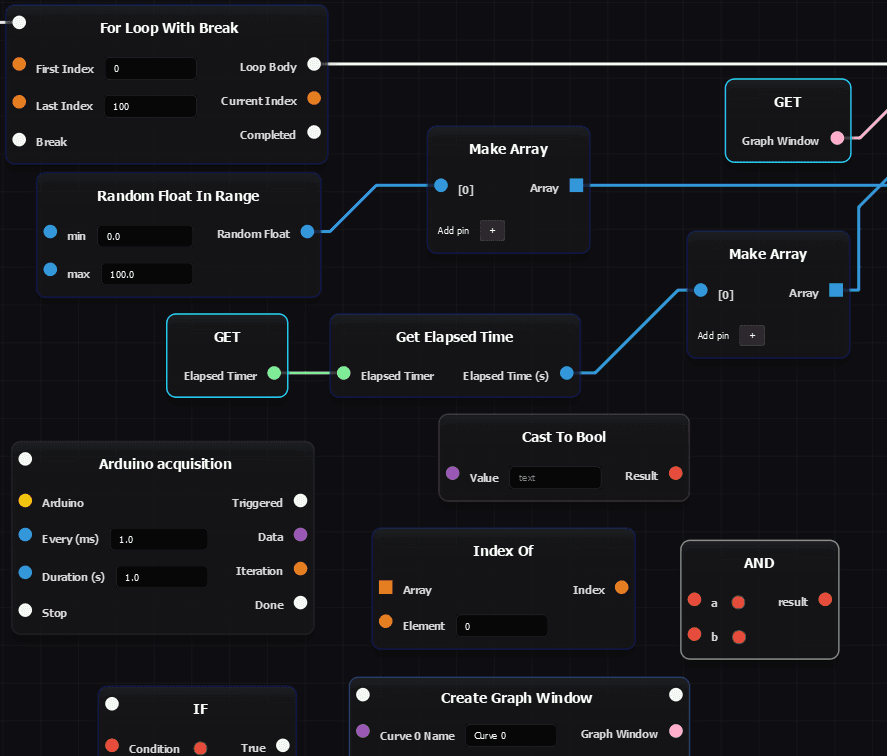Click the Random Float blue output pin
This screenshot has height=756, width=887.
tap(307, 232)
